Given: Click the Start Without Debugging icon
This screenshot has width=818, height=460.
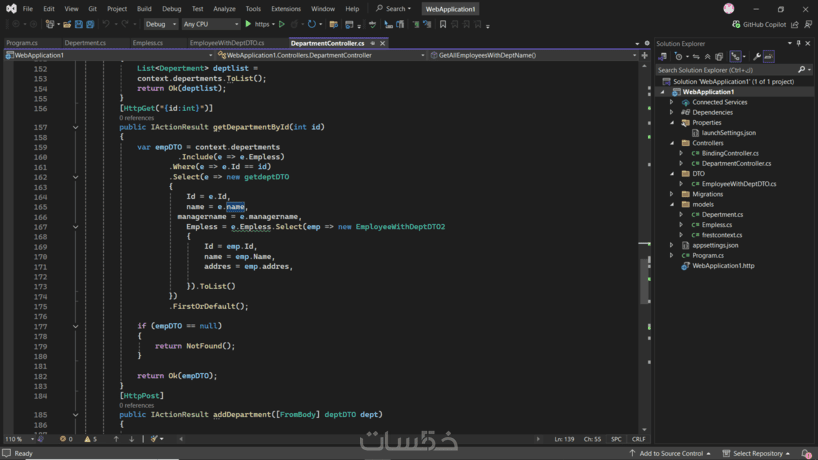Looking at the screenshot, I should [x=282, y=24].
